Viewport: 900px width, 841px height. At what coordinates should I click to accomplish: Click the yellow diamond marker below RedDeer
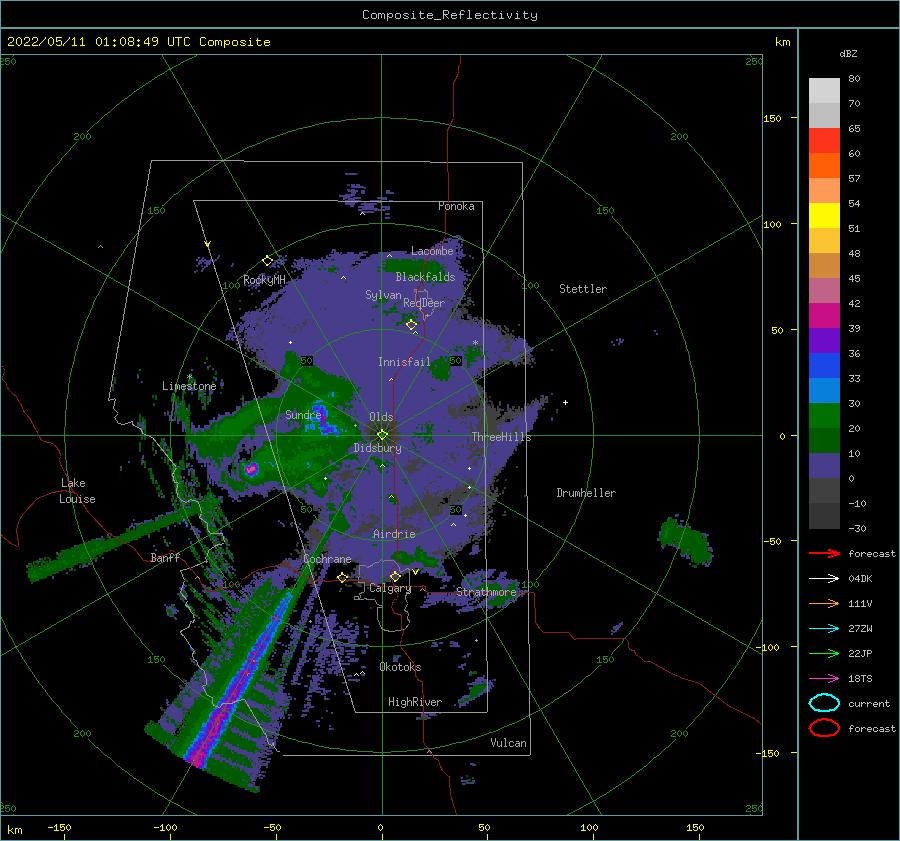pos(412,325)
